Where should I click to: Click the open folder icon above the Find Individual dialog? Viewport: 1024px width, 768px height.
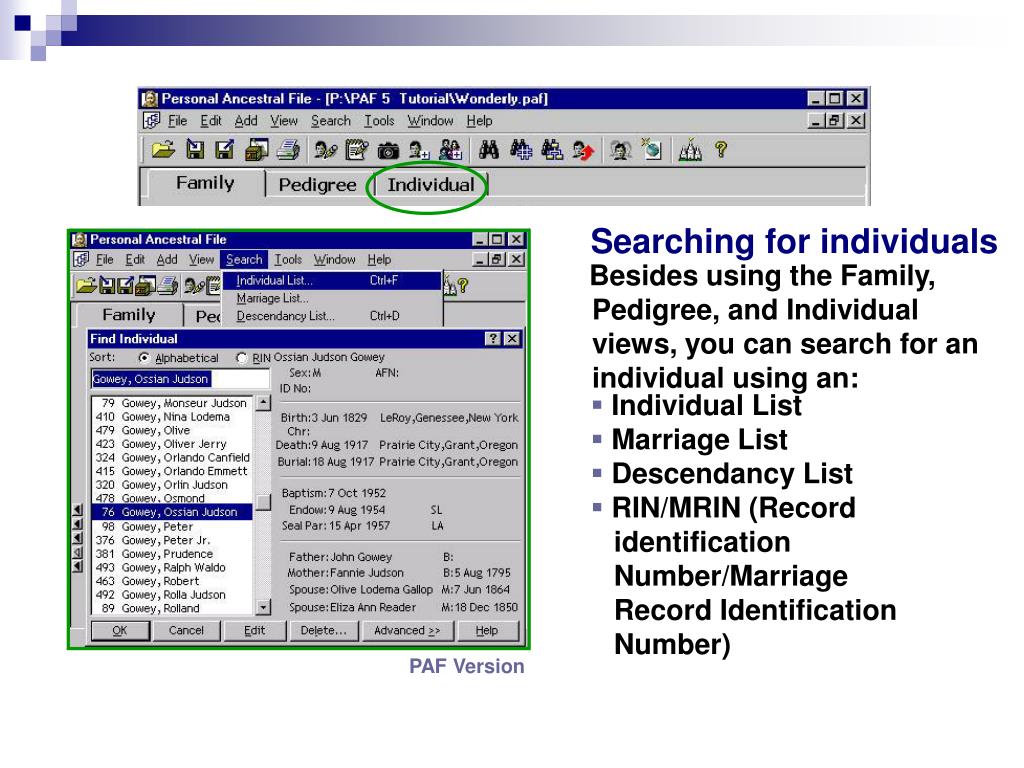86,285
